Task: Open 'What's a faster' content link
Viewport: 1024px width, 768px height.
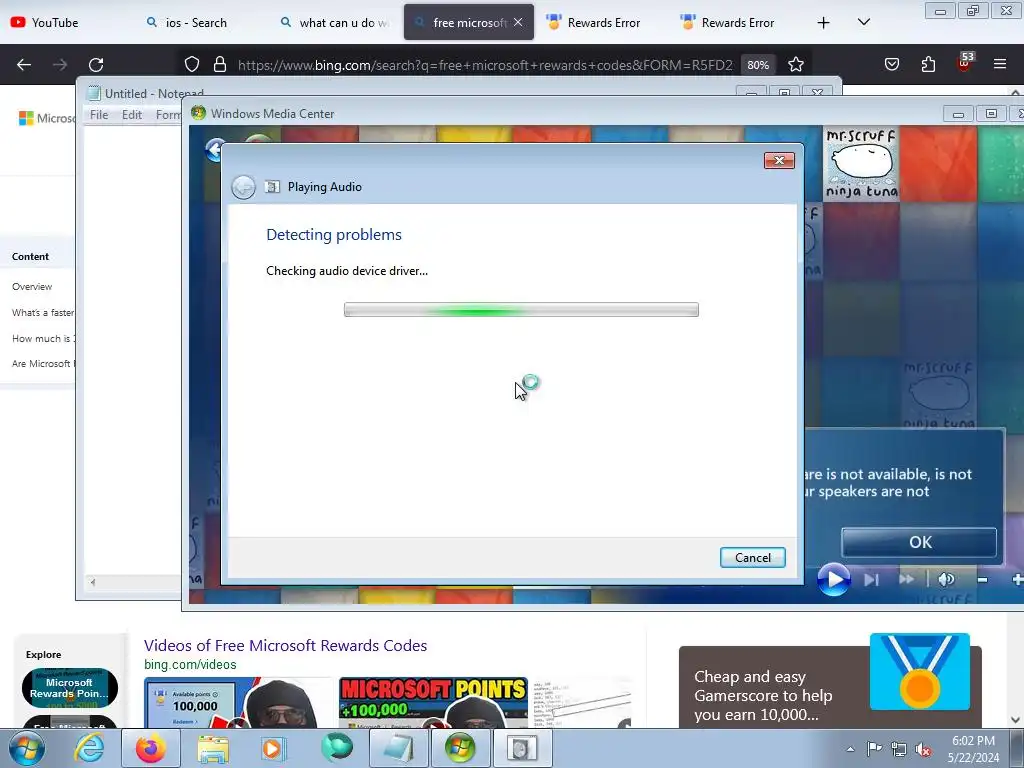Action: [42, 313]
